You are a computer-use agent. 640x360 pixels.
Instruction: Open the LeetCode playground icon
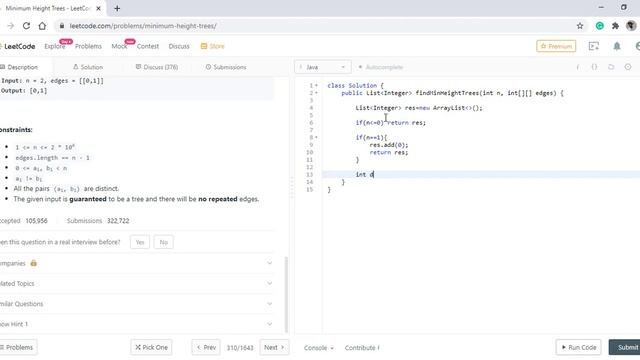click(x=594, y=46)
